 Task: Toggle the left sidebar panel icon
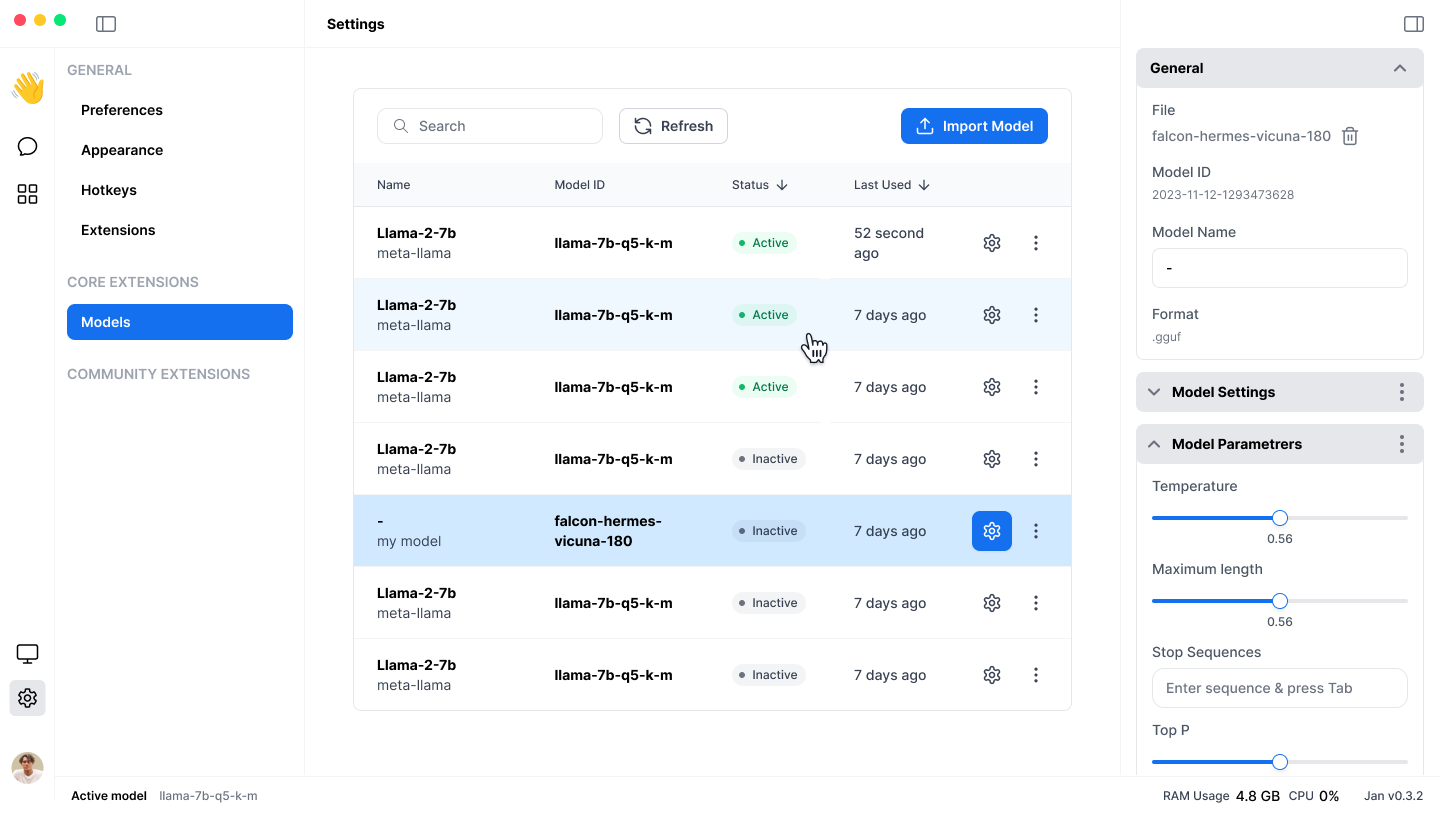[x=106, y=24]
